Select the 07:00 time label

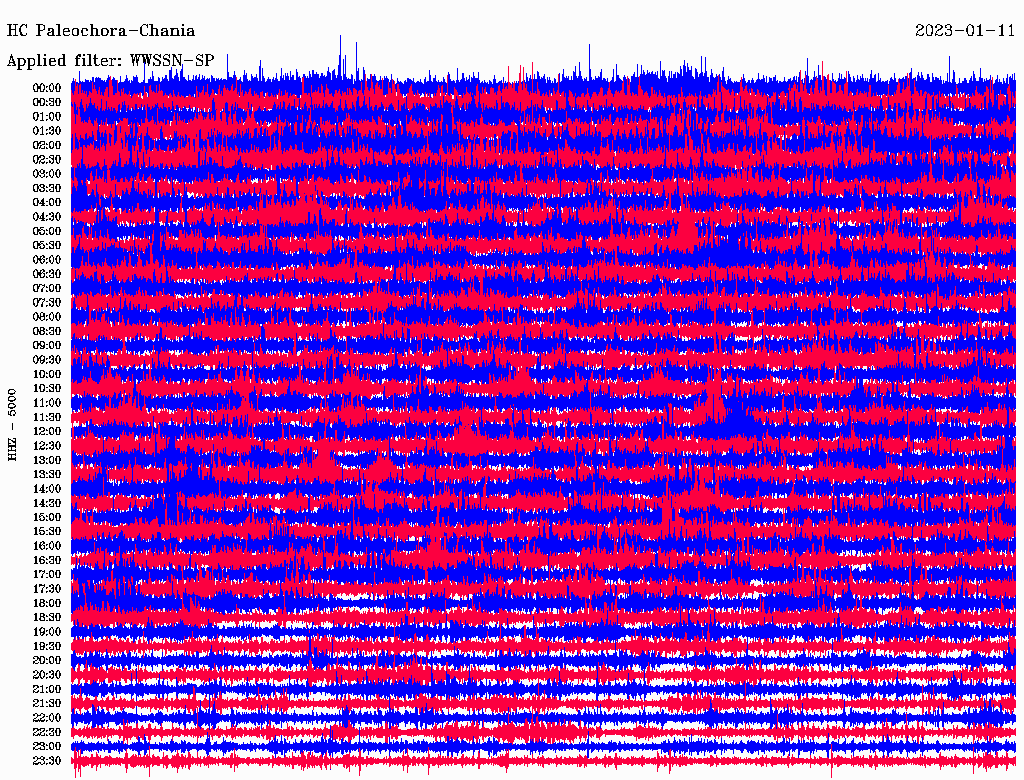coord(47,289)
